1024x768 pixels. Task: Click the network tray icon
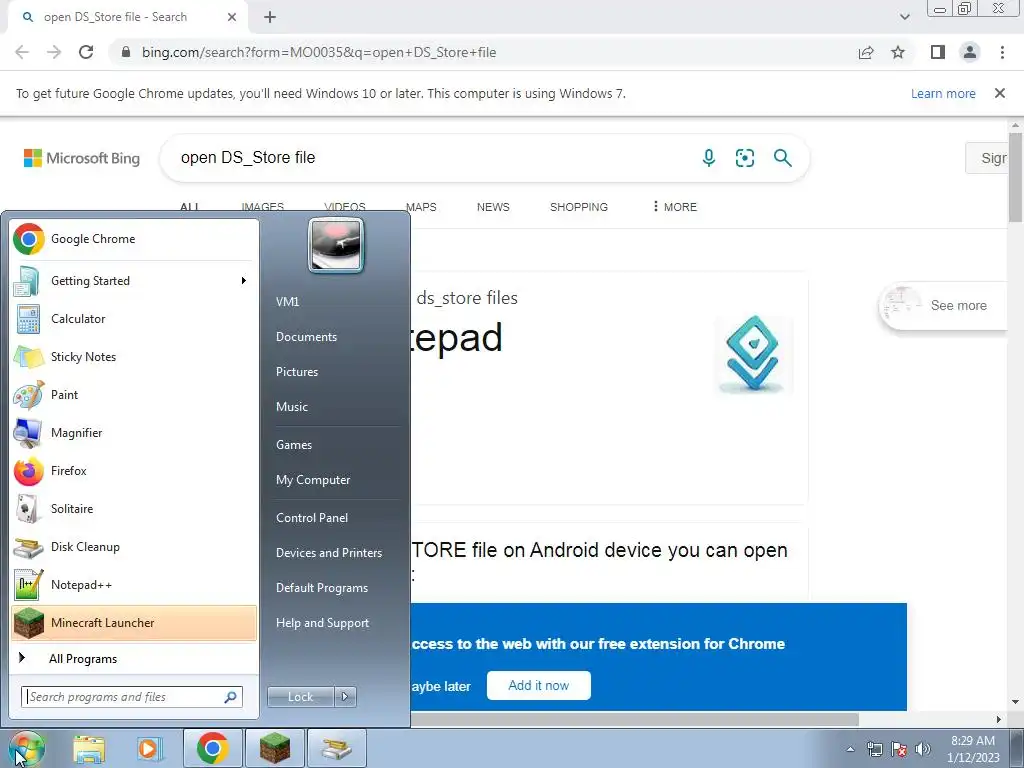[874, 749]
